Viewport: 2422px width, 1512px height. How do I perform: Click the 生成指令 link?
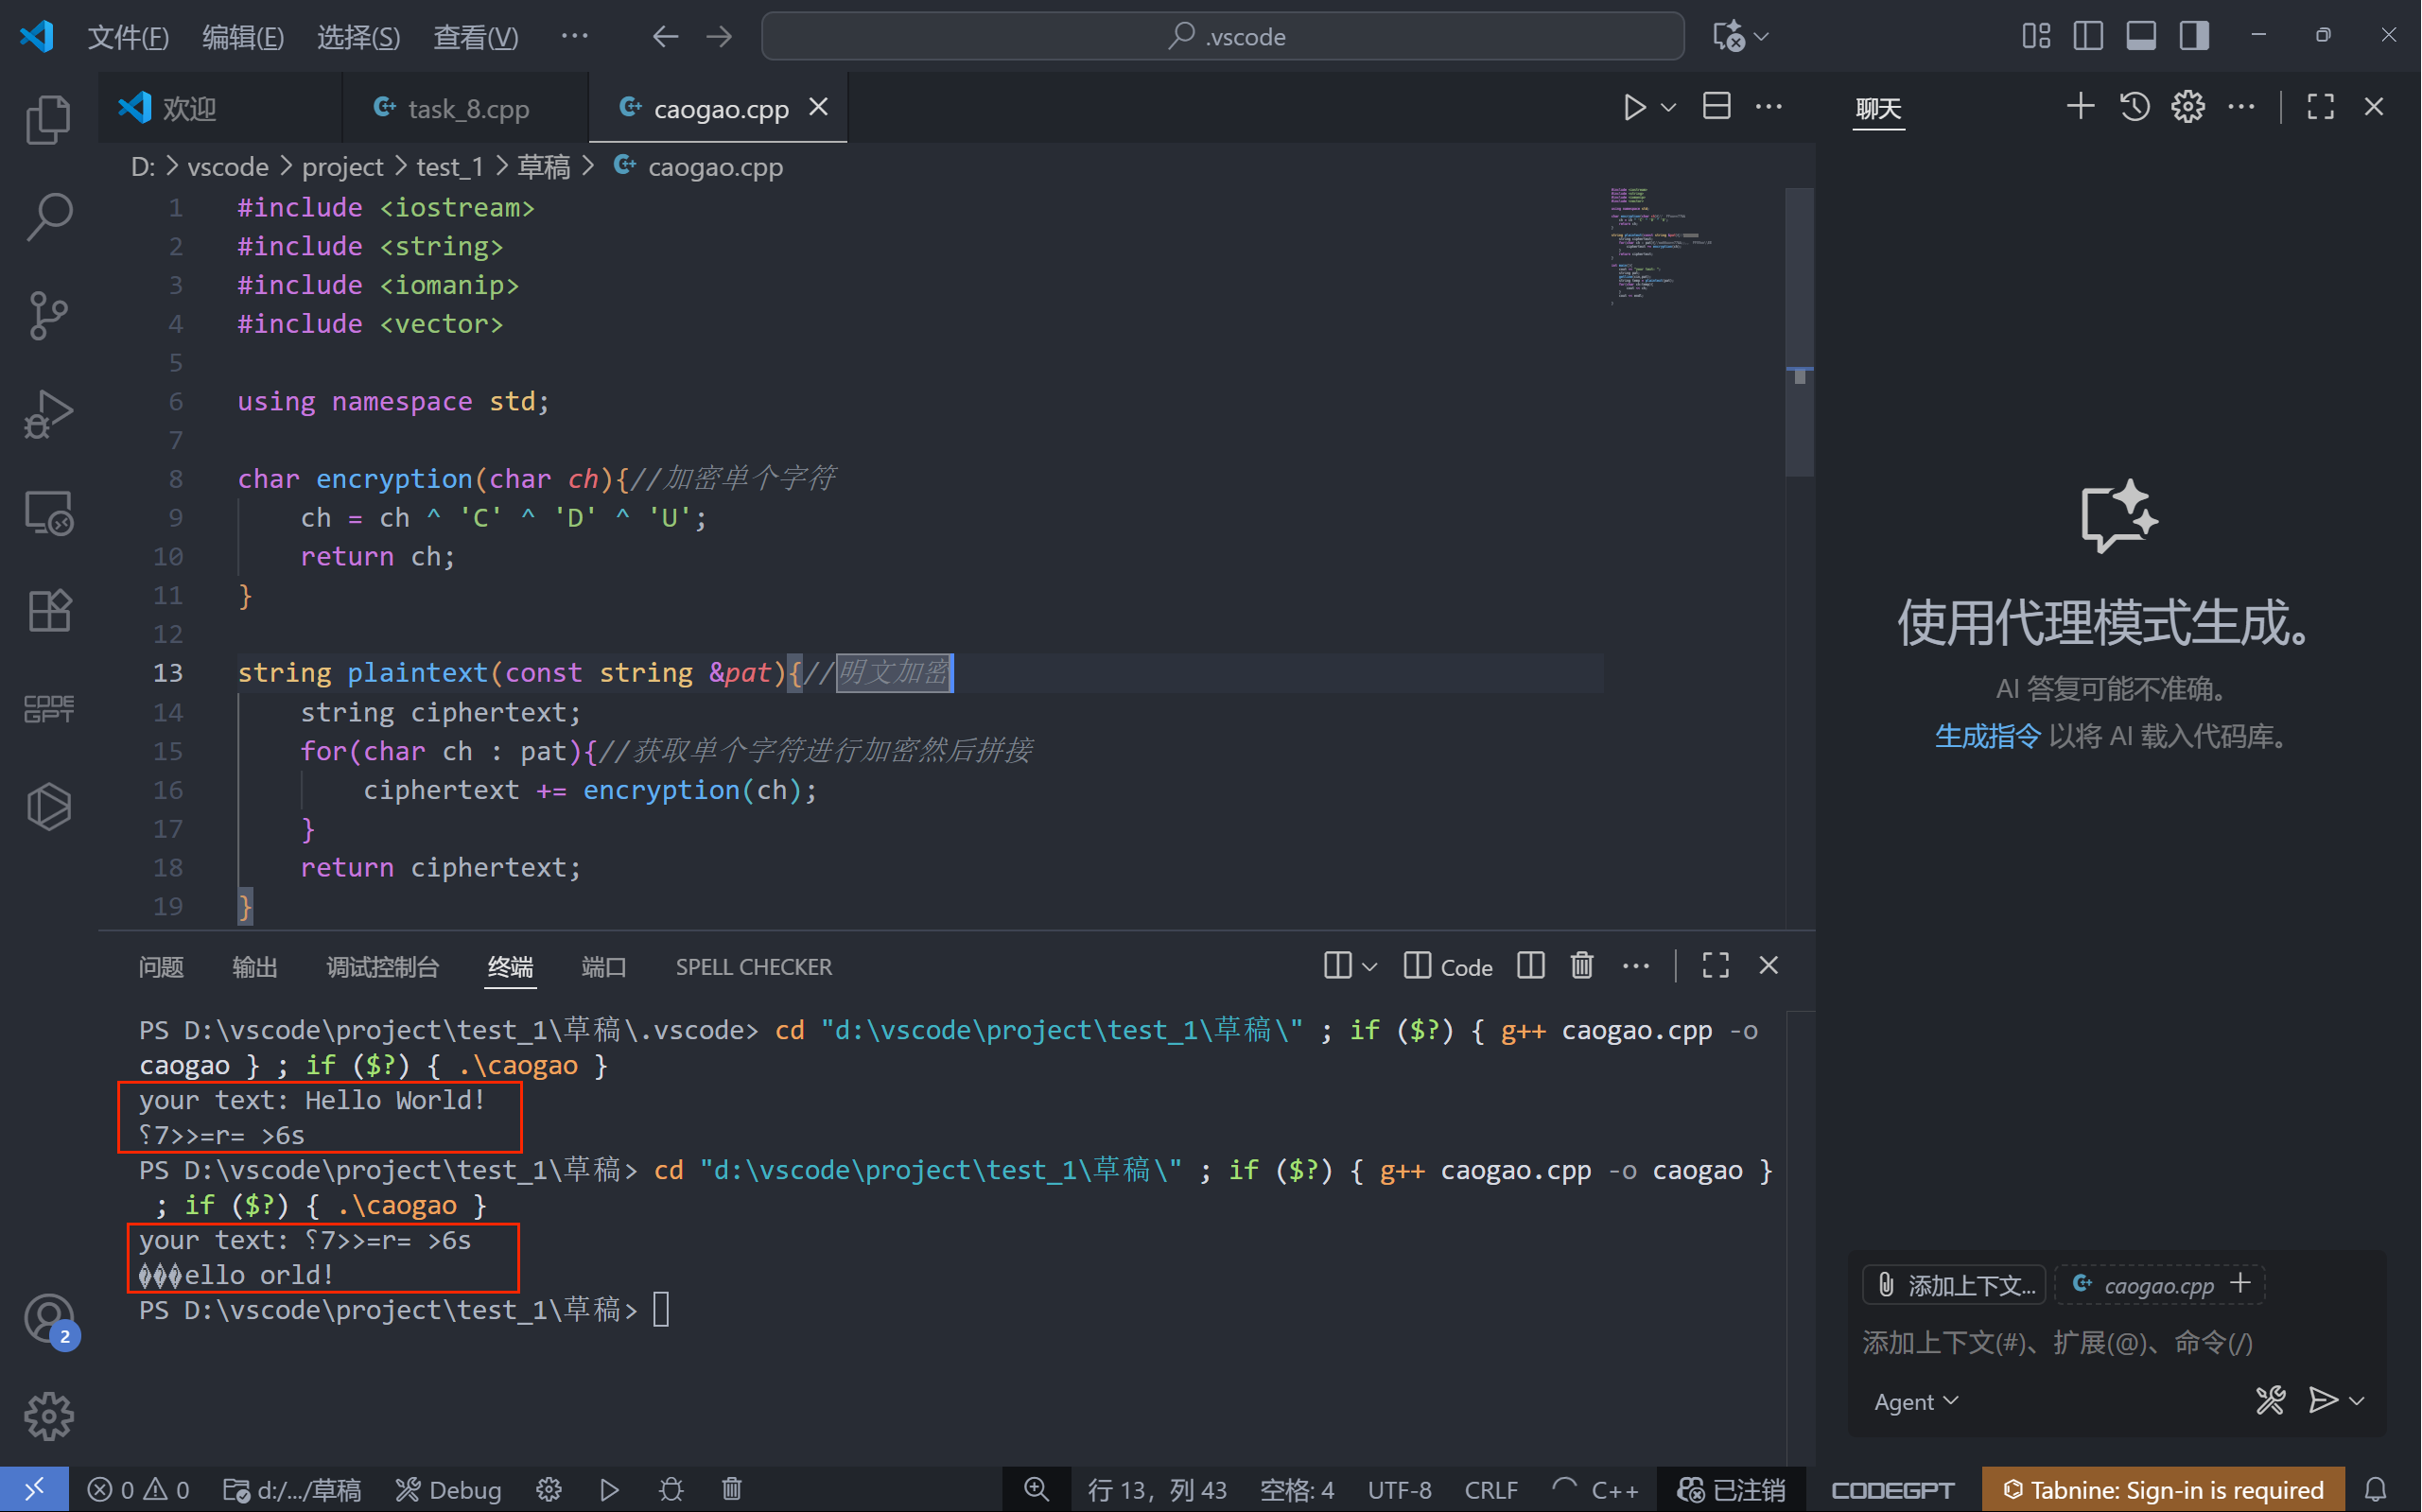[1986, 736]
